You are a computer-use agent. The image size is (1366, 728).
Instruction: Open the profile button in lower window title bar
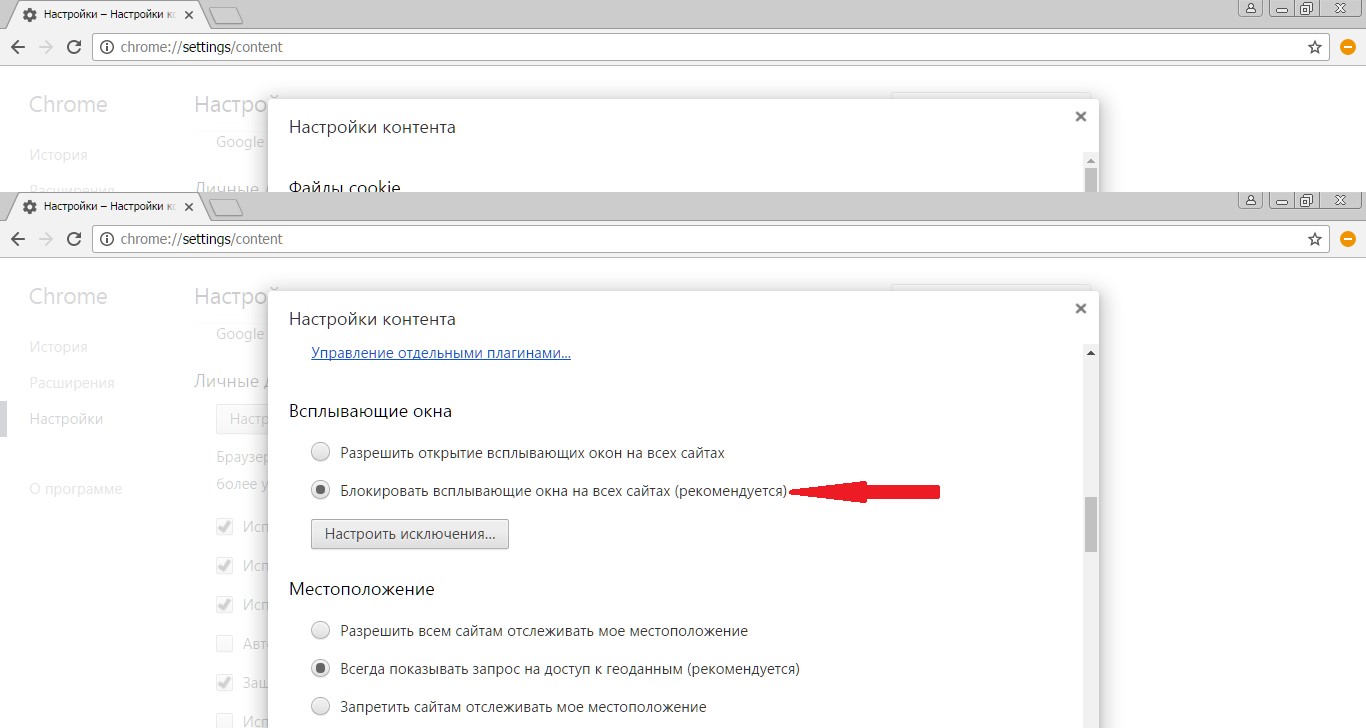(1250, 200)
